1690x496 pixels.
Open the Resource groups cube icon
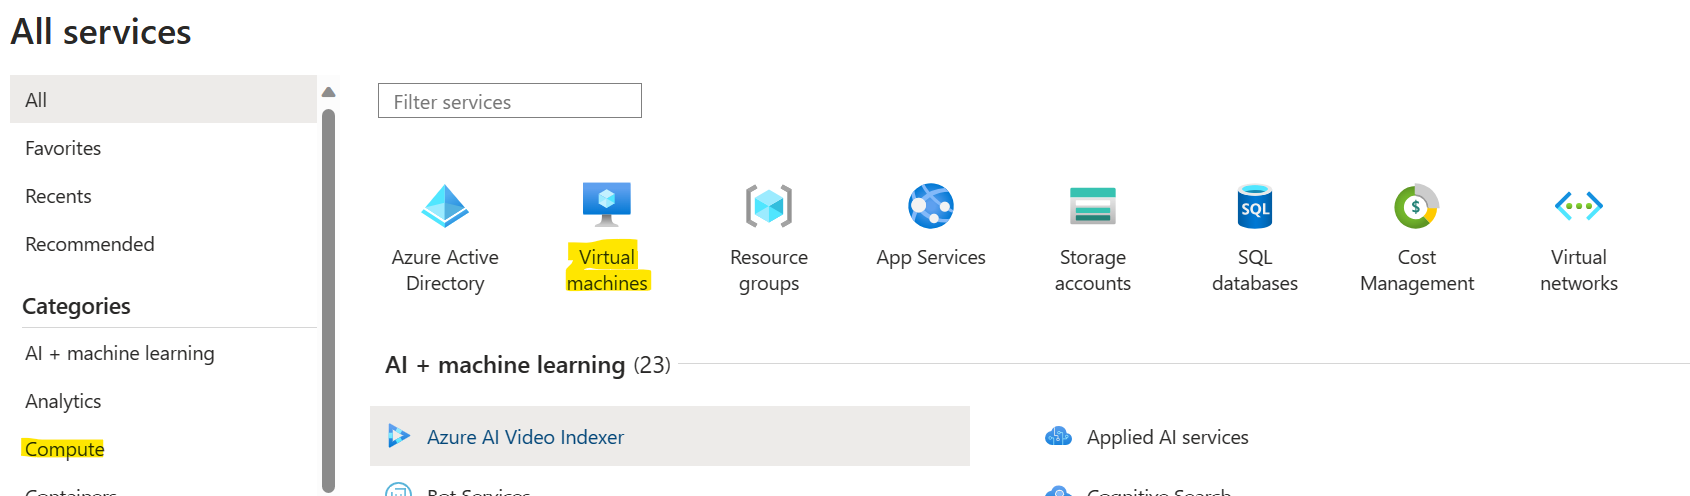[x=769, y=206]
